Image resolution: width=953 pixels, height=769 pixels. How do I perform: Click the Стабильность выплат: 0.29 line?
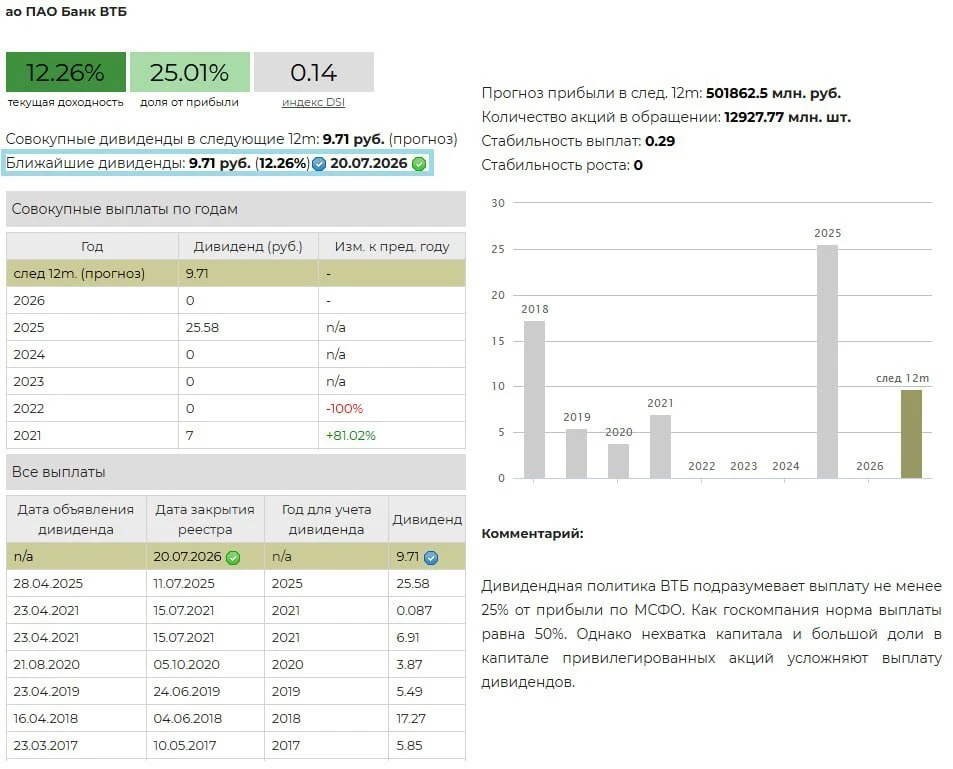pyautogui.click(x=578, y=141)
